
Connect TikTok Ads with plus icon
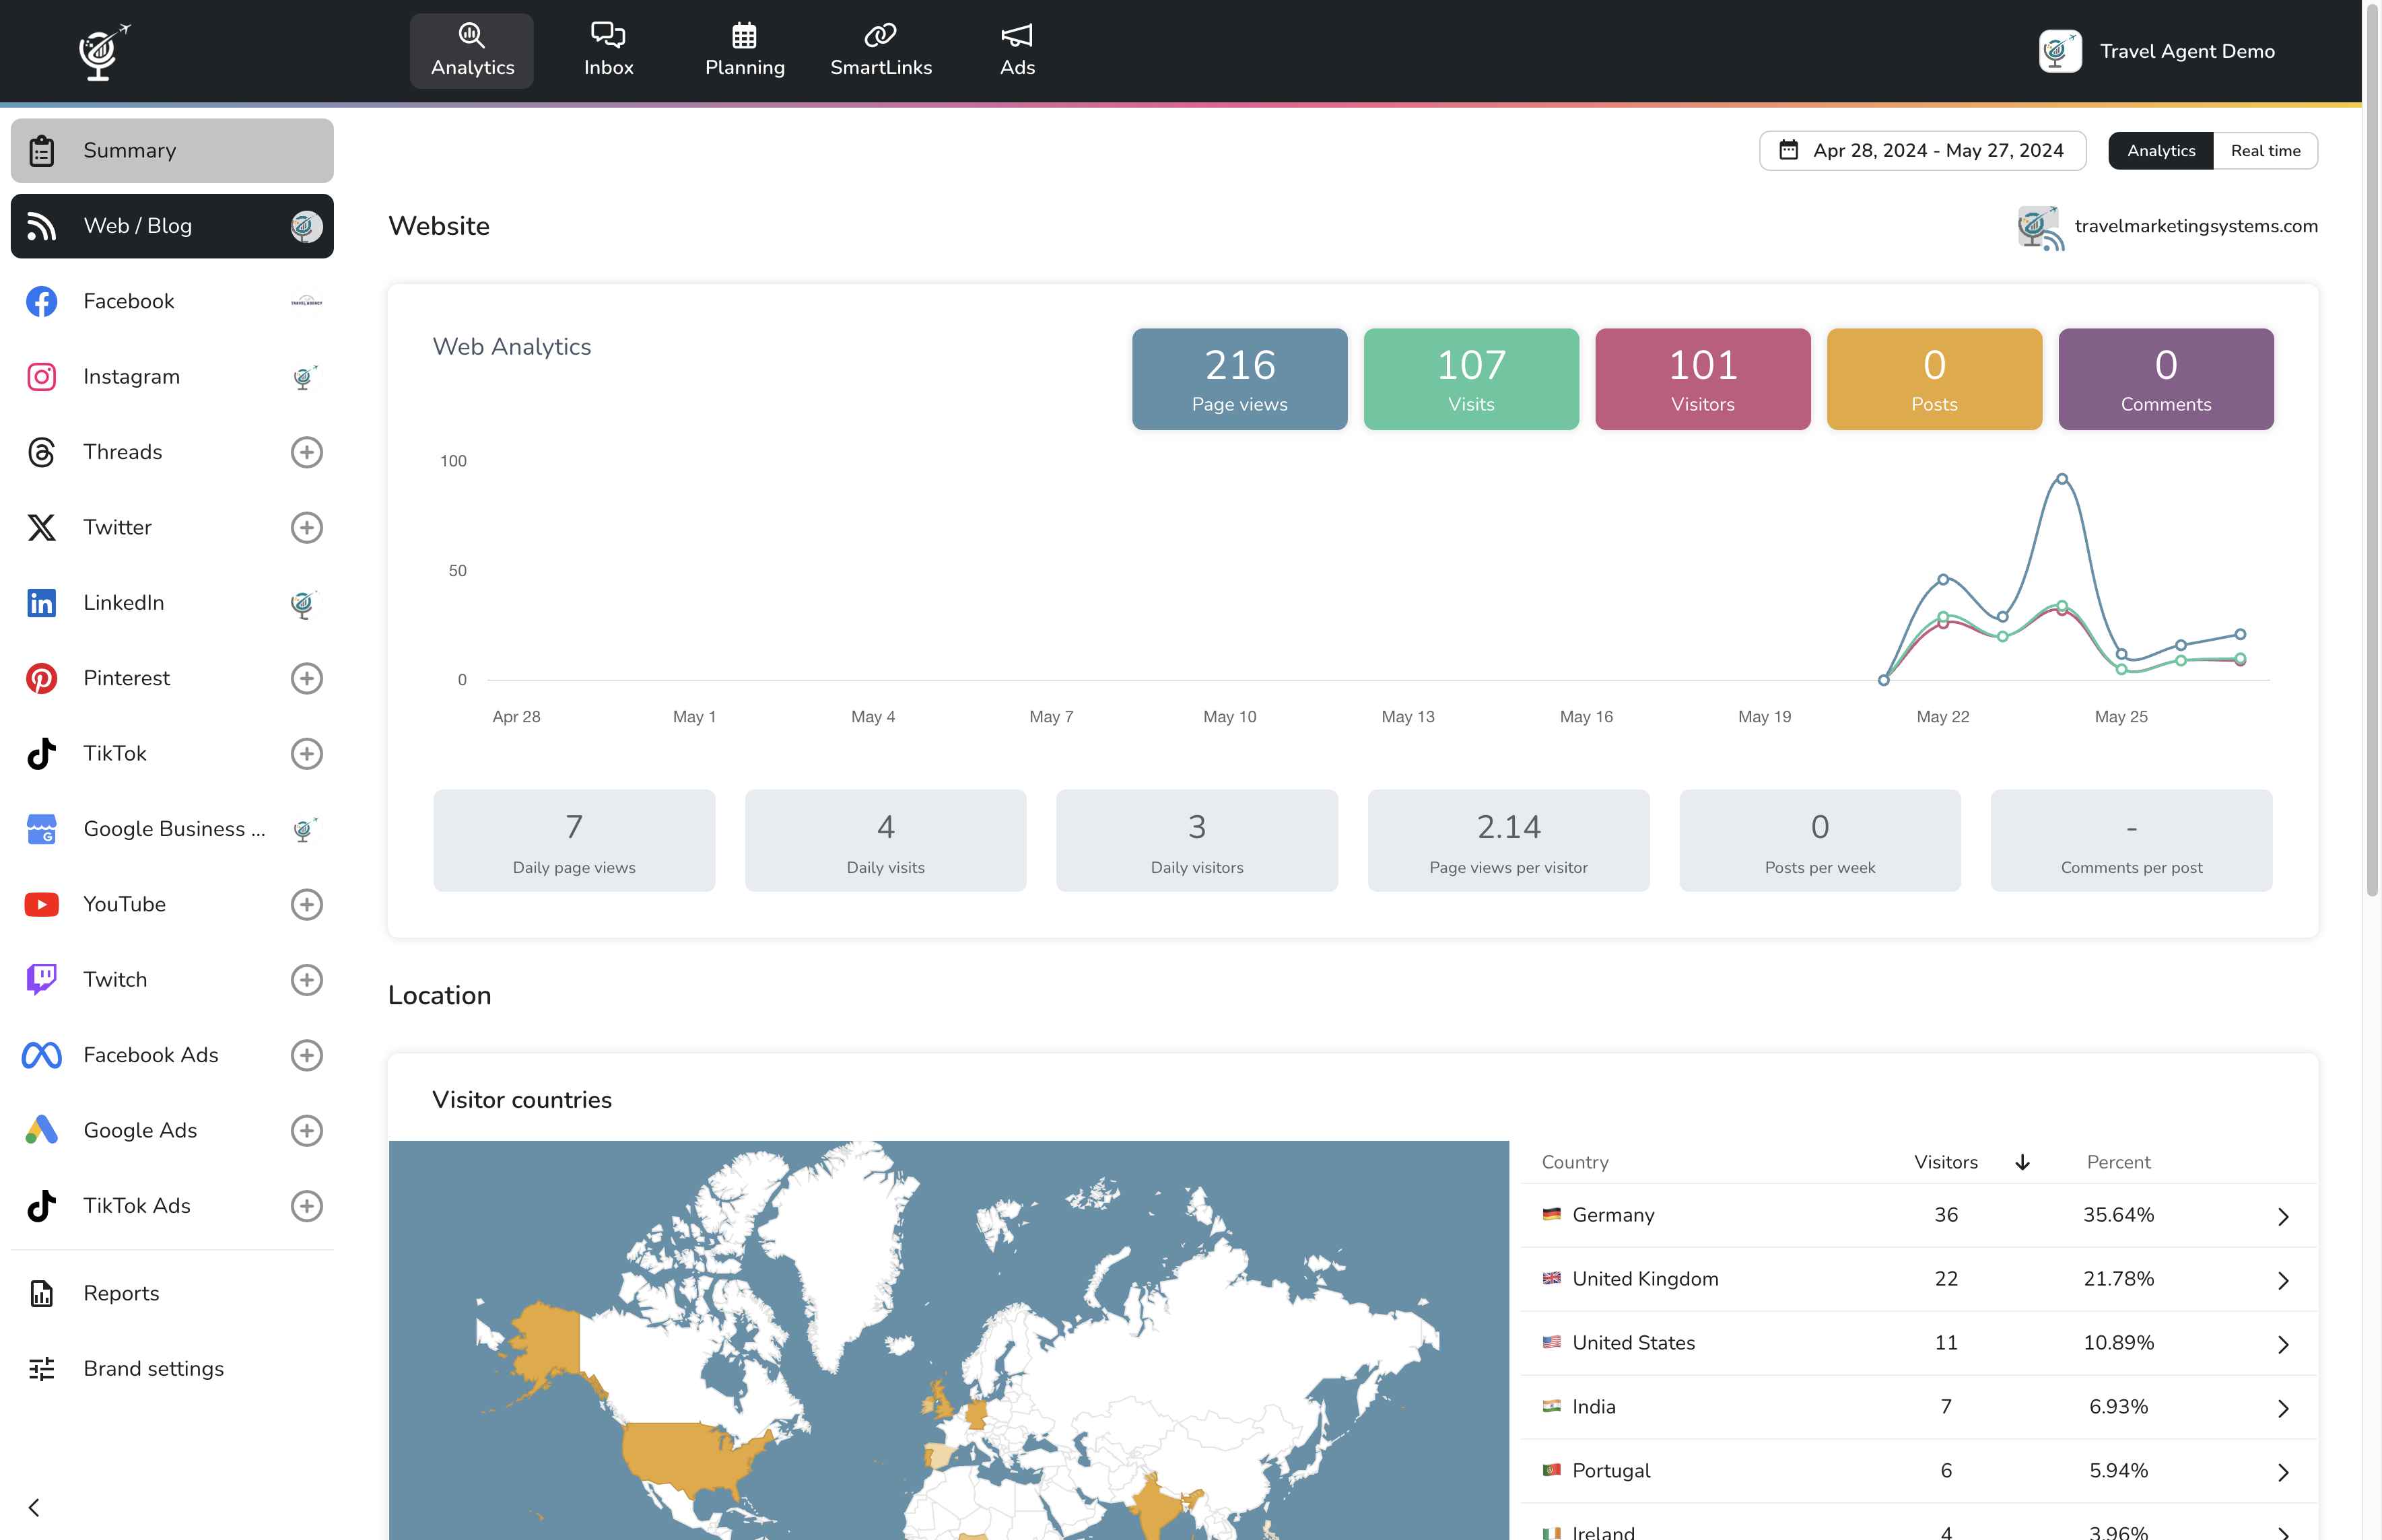[x=306, y=1206]
